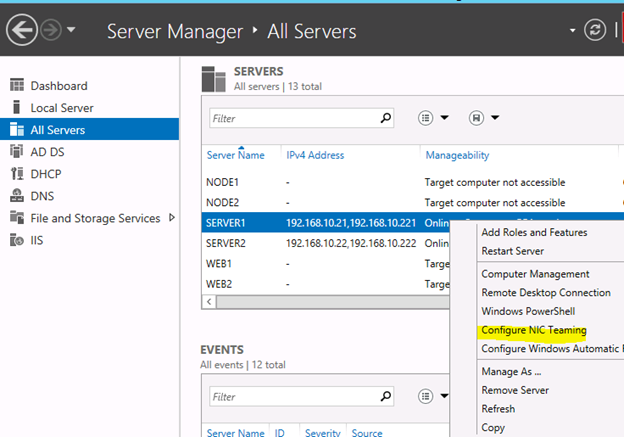Open Computer Management from context menu
The image size is (624, 437).
[x=535, y=274]
